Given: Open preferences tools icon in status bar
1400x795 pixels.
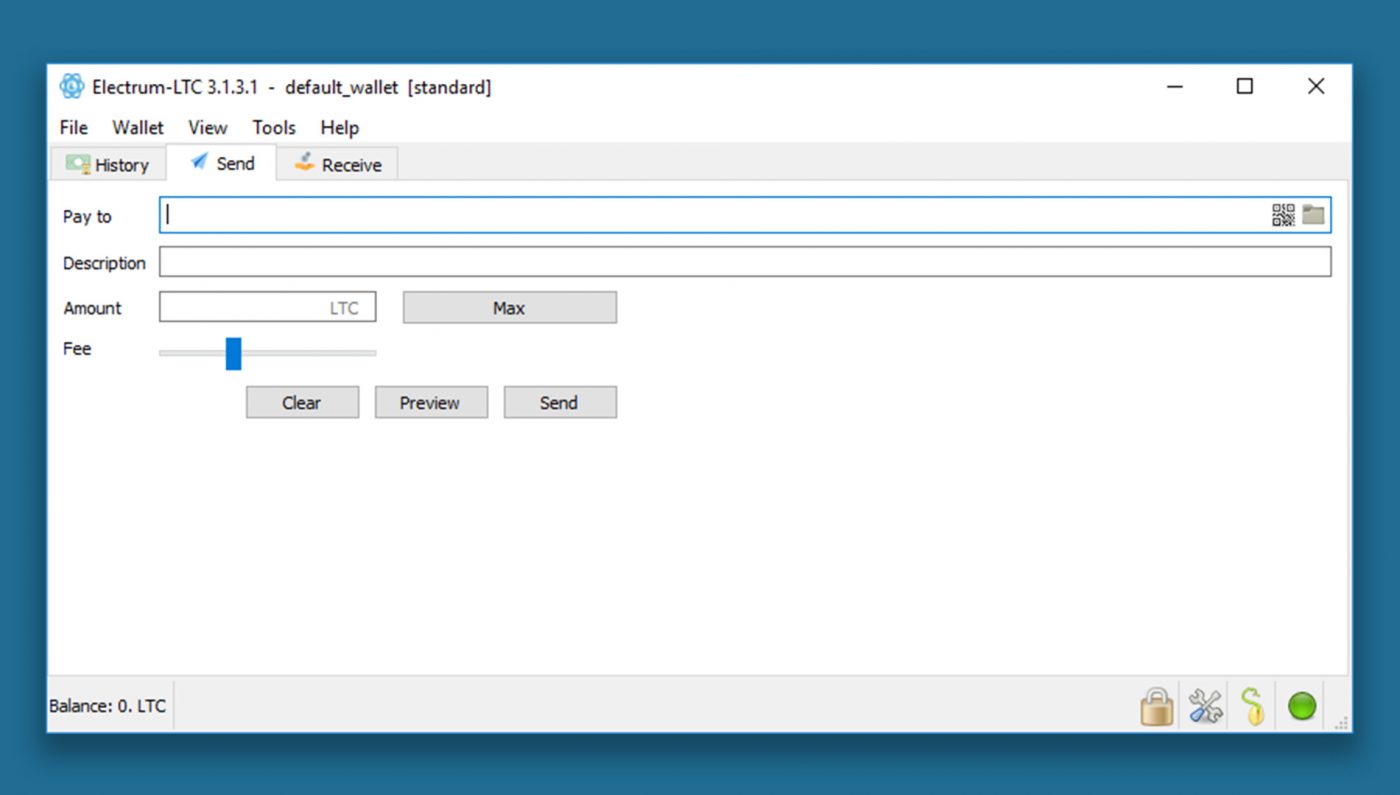Looking at the screenshot, I should [1205, 706].
